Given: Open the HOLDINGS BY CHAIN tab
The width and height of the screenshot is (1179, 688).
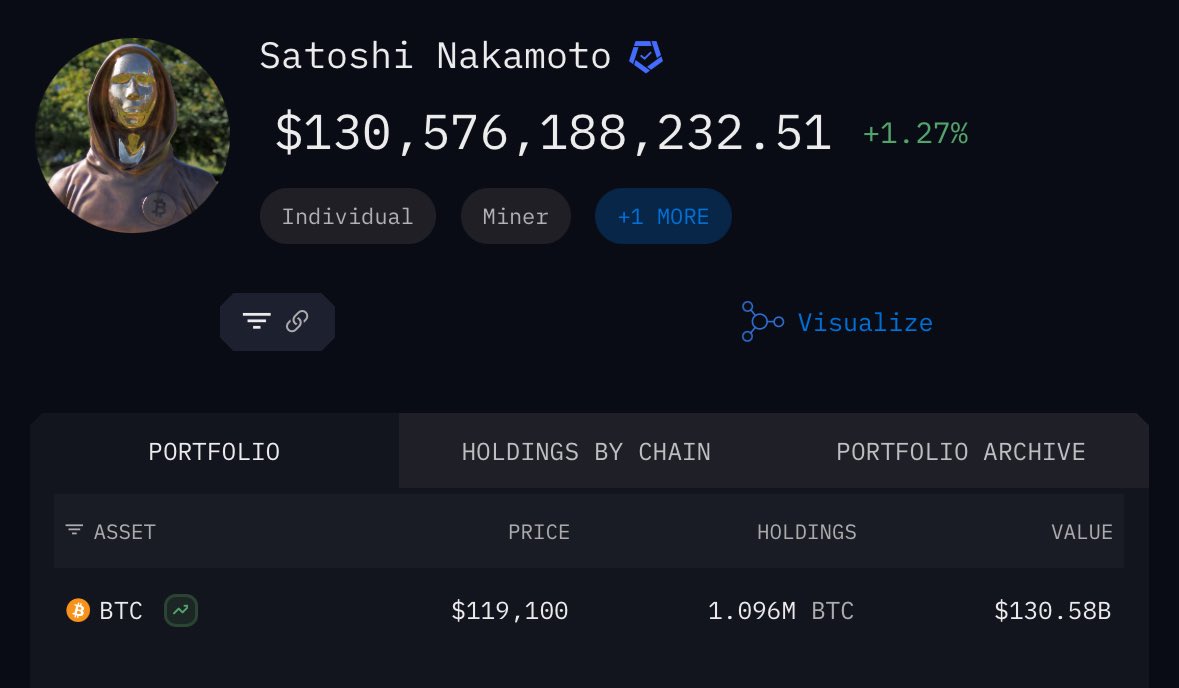Looking at the screenshot, I should pos(586,452).
